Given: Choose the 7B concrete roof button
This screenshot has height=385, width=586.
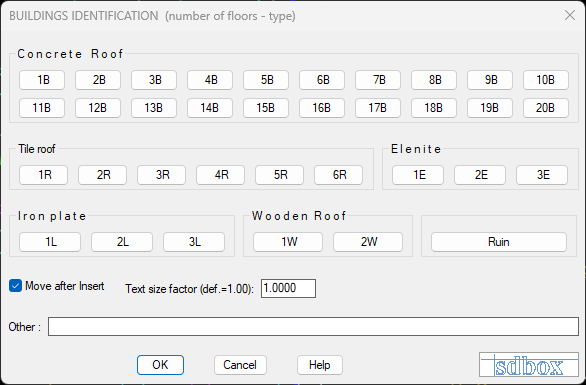Looking at the screenshot, I should point(378,80).
